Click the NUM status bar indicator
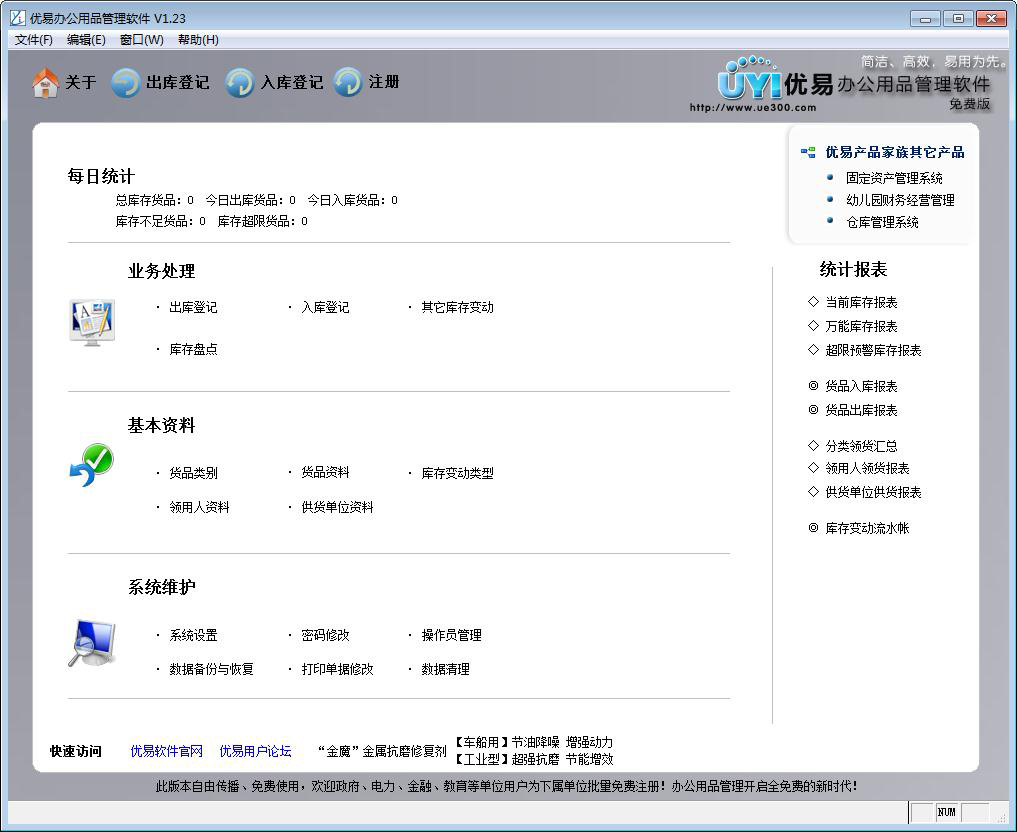The width and height of the screenshot is (1017, 832). [946, 813]
